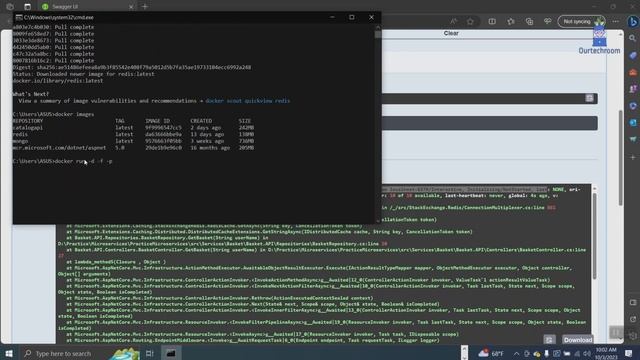This screenshot has height=360, width=640.
Task: Click the Clear button in Swagger UI
Action: [451, 33]
